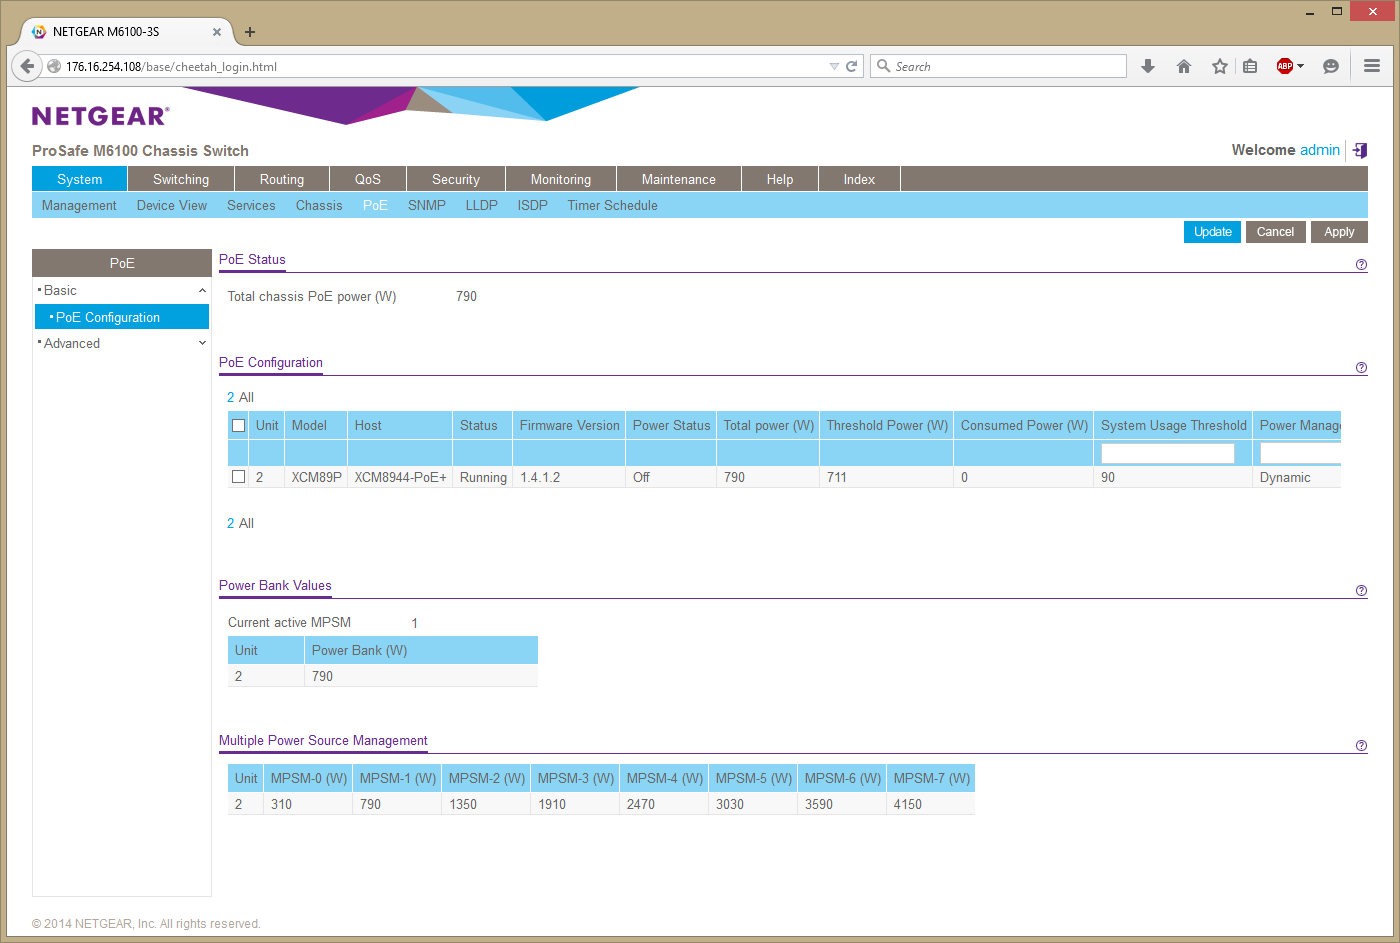Open help icon for PoE Status section

(x=1361, y=265)
